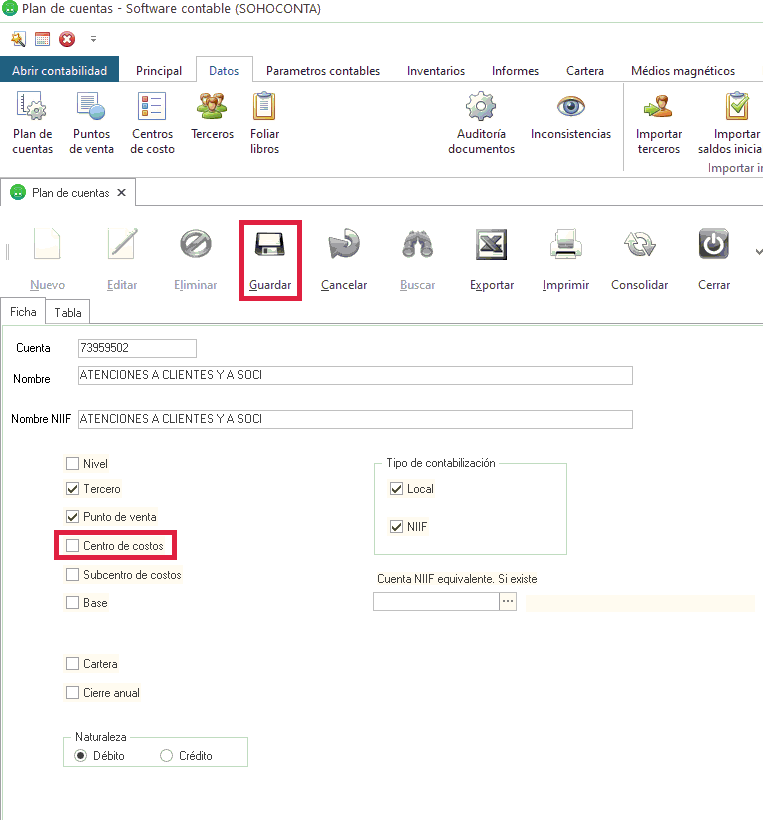Switch to the Tabla tab
763x820 pixels.
tap(68, 312)
